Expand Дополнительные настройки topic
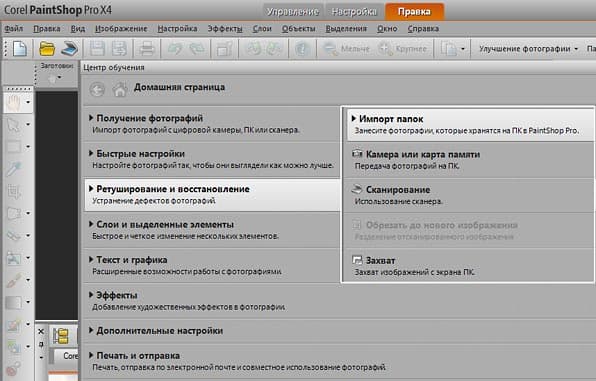The image size is (596, 381). tap(338, 331)
